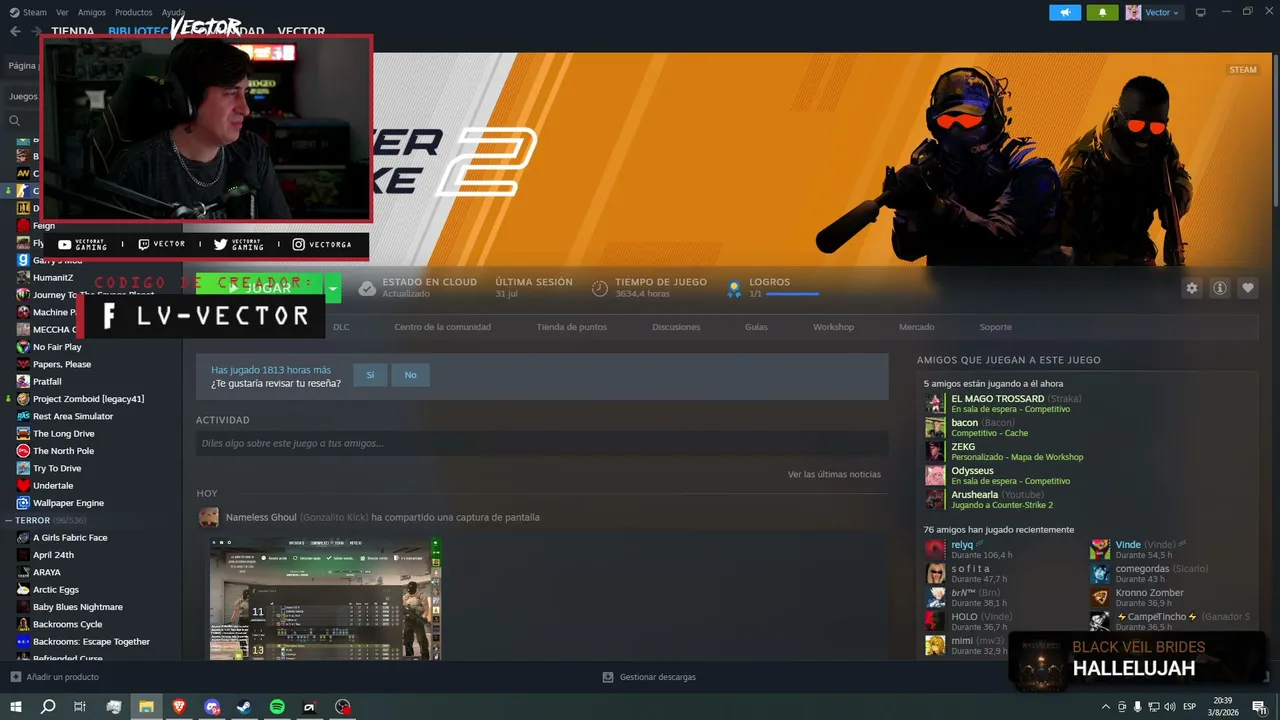The image size is (1280, 720).
Task: Select Try To Drive in library
Action: click(x=57, y=468)
